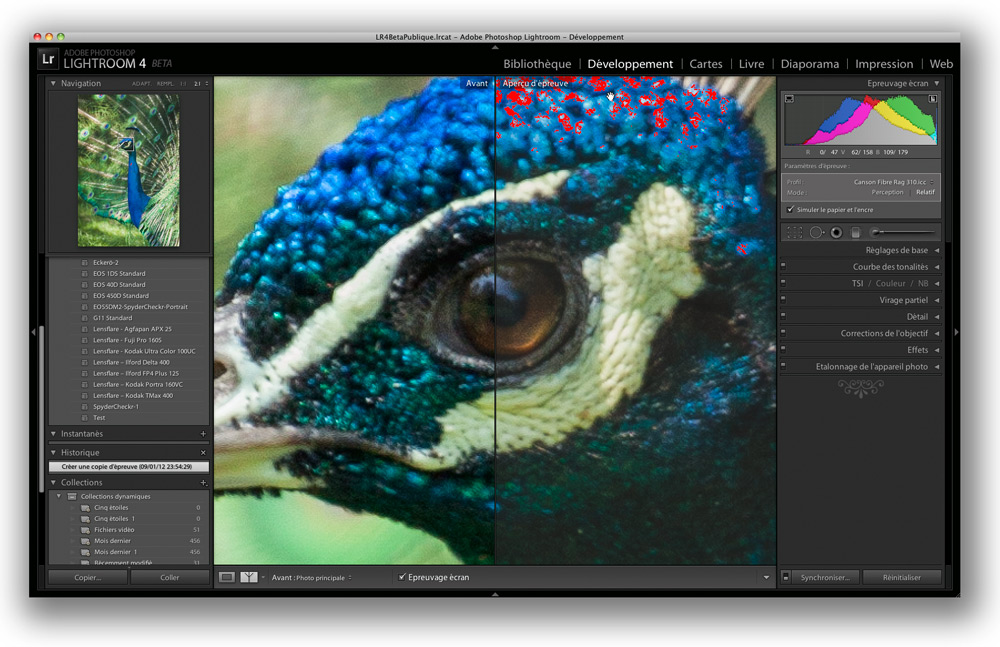
Task: Expand the Détail panel
Action: click(x=937, y=316)
